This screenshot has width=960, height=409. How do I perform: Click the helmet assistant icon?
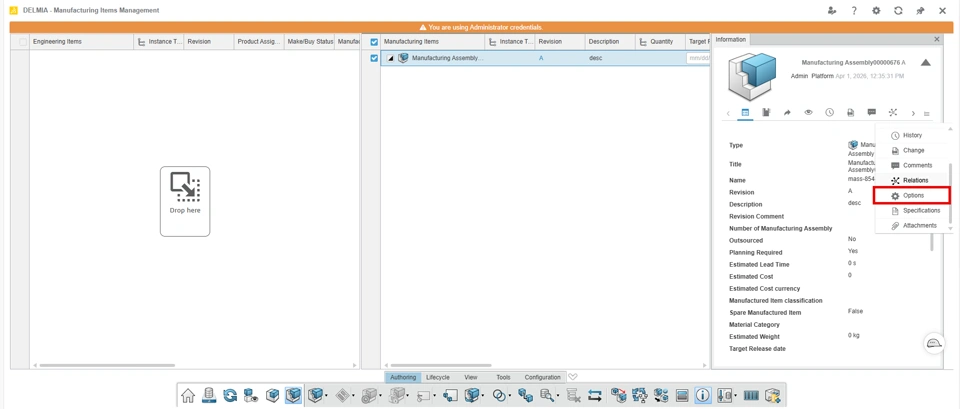934,343
